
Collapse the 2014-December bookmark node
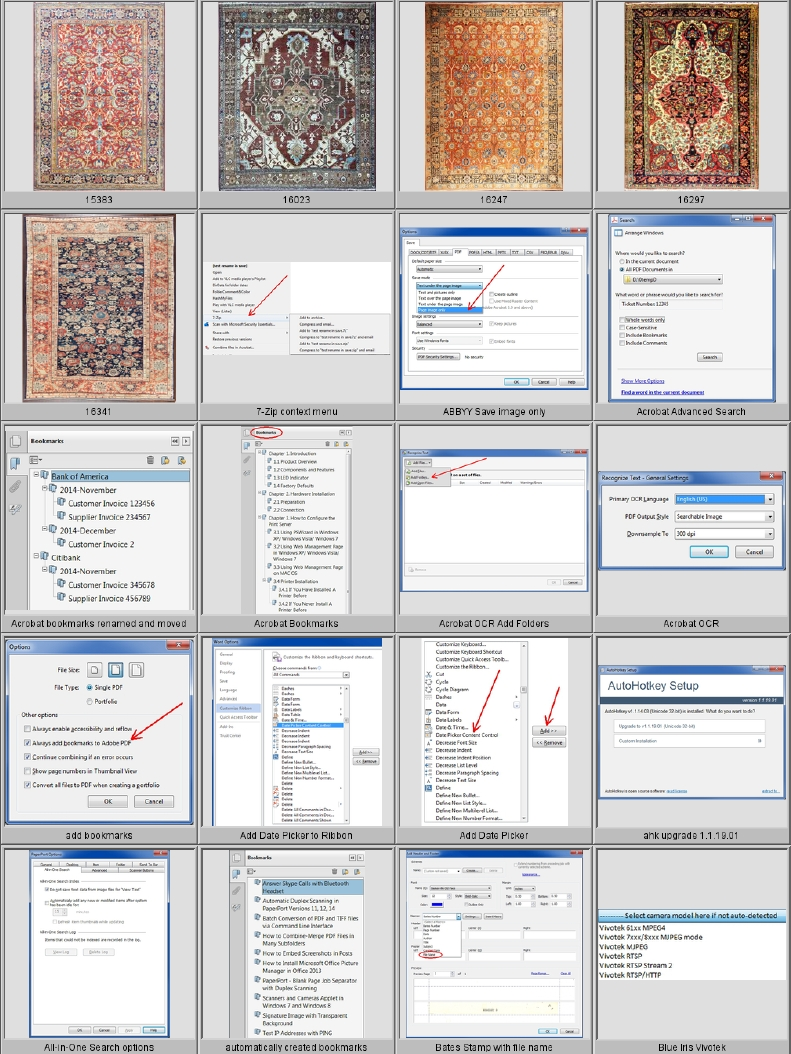pyautogui.click(x=45, y=529)
